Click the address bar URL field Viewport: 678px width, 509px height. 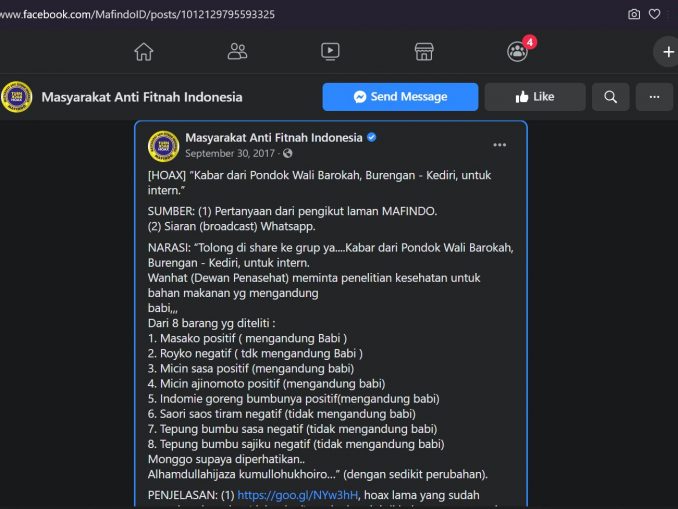[303, 14]
